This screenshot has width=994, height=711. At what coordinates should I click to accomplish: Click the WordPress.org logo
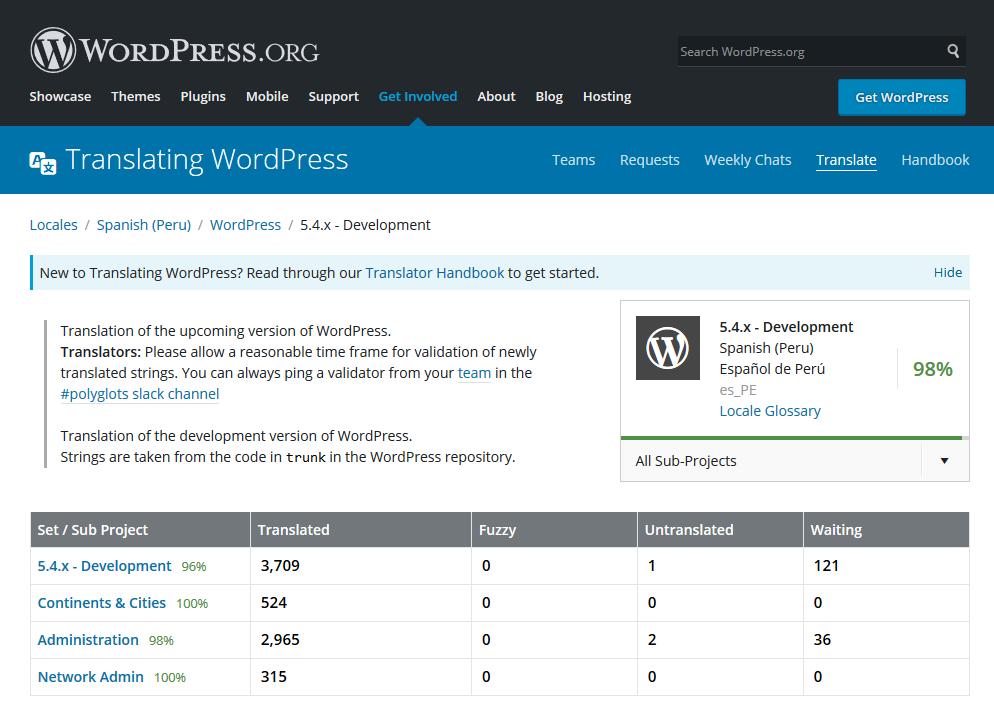click(175, 50)
